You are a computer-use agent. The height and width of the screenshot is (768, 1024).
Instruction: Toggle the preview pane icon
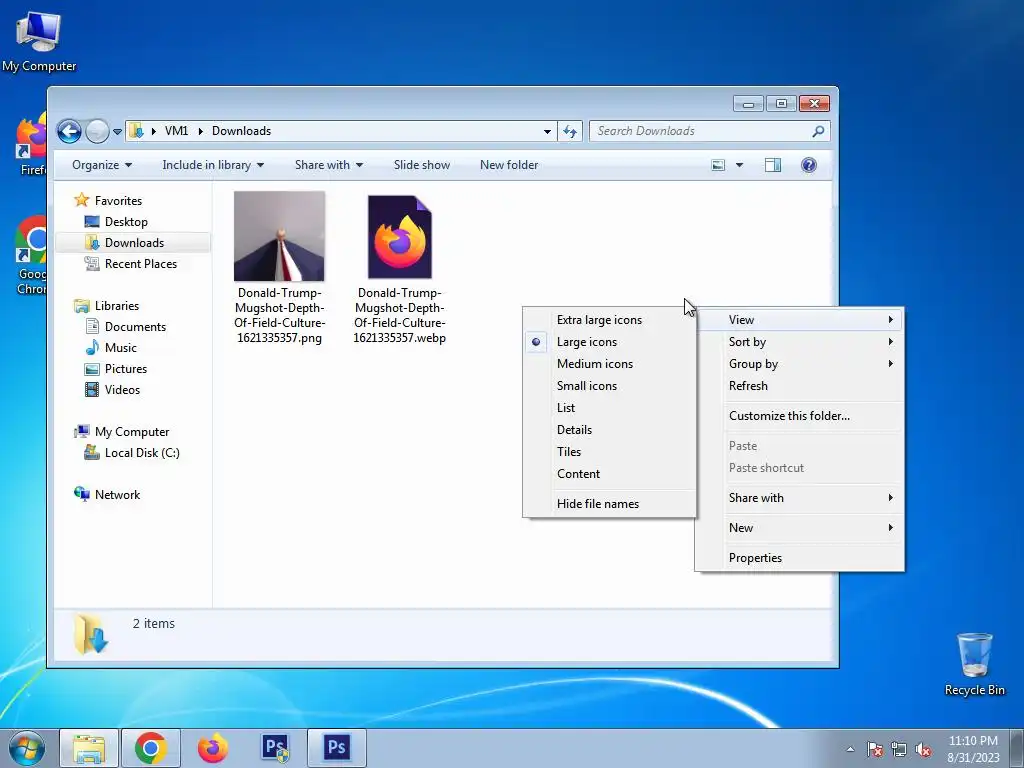(x=773, y=165)
